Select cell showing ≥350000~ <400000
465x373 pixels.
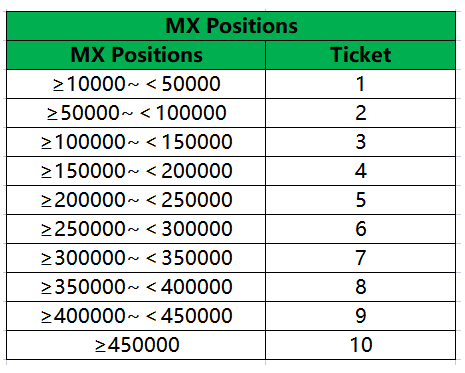(x=136, y=287)
